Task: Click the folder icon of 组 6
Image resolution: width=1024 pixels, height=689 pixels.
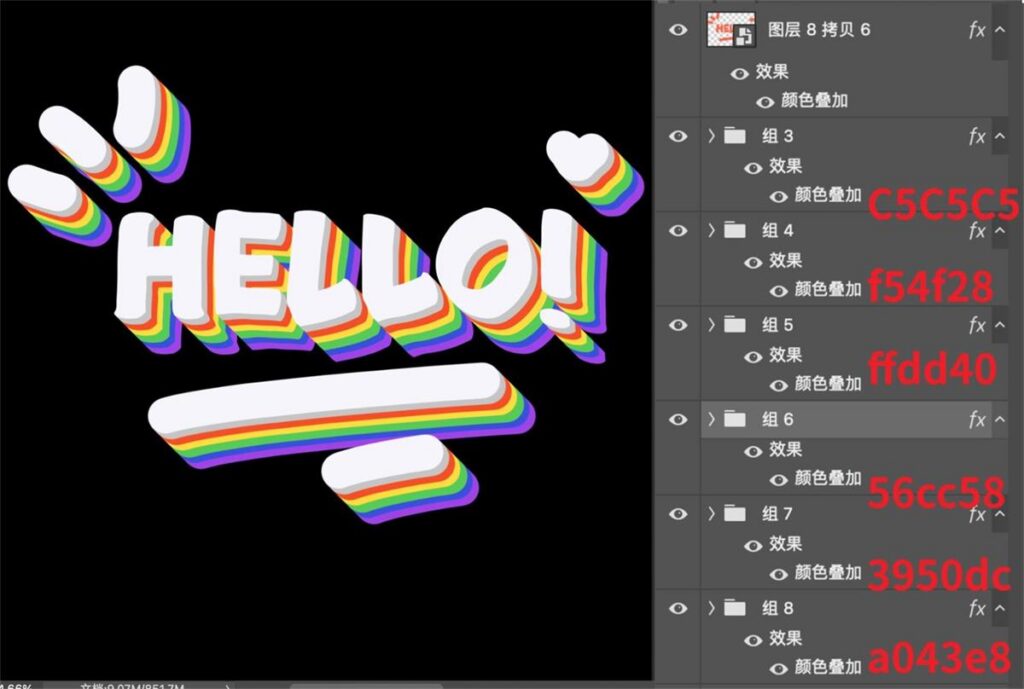Action: pos(735,419)
